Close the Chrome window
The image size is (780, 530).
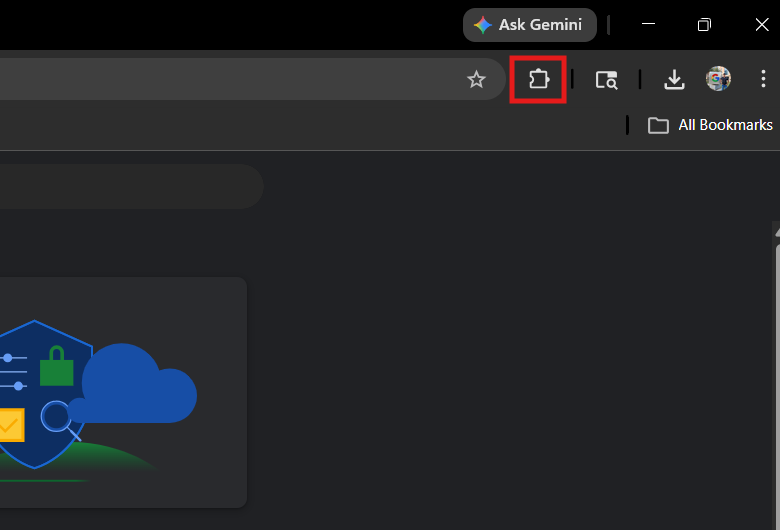click(x=762, y=24)
